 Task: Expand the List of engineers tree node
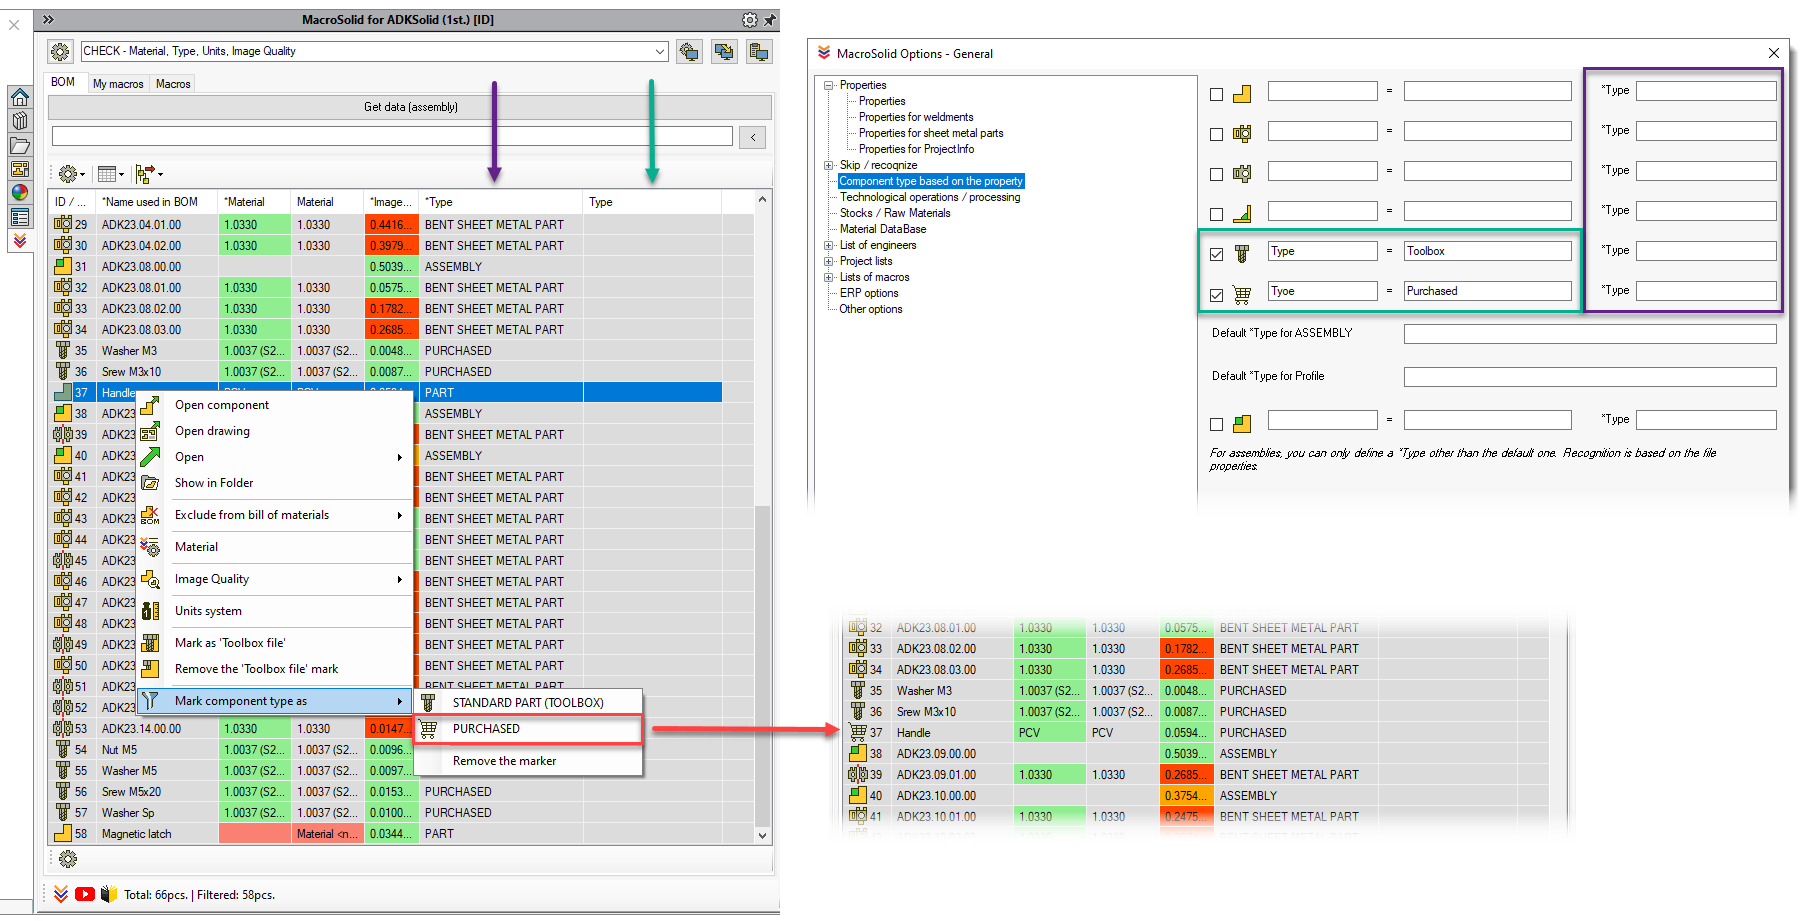click(x=828, y=246)
